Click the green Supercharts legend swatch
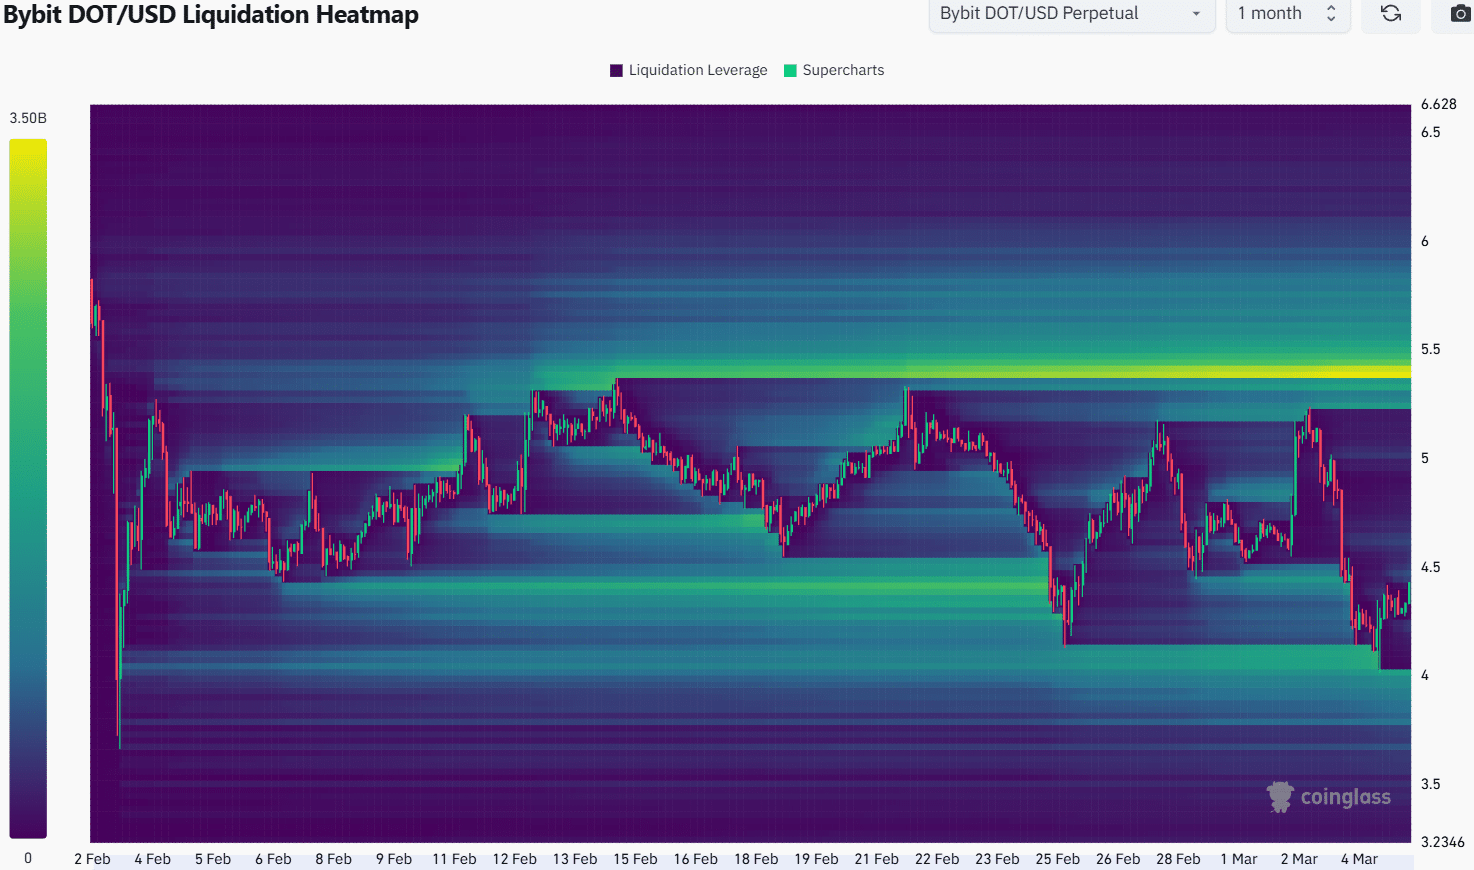Screen dimensions: 1474x870 click(x=790, y=70)
